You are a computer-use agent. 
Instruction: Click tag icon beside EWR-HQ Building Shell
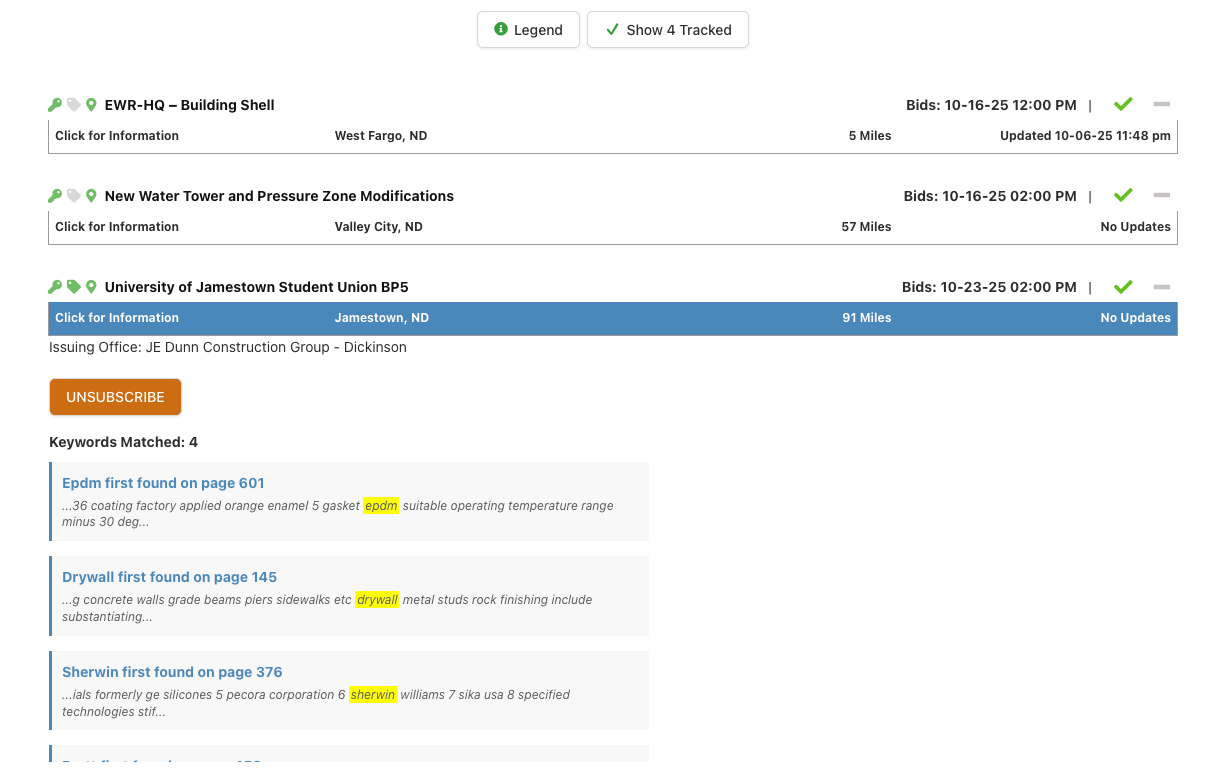click(x=73, y=105)
